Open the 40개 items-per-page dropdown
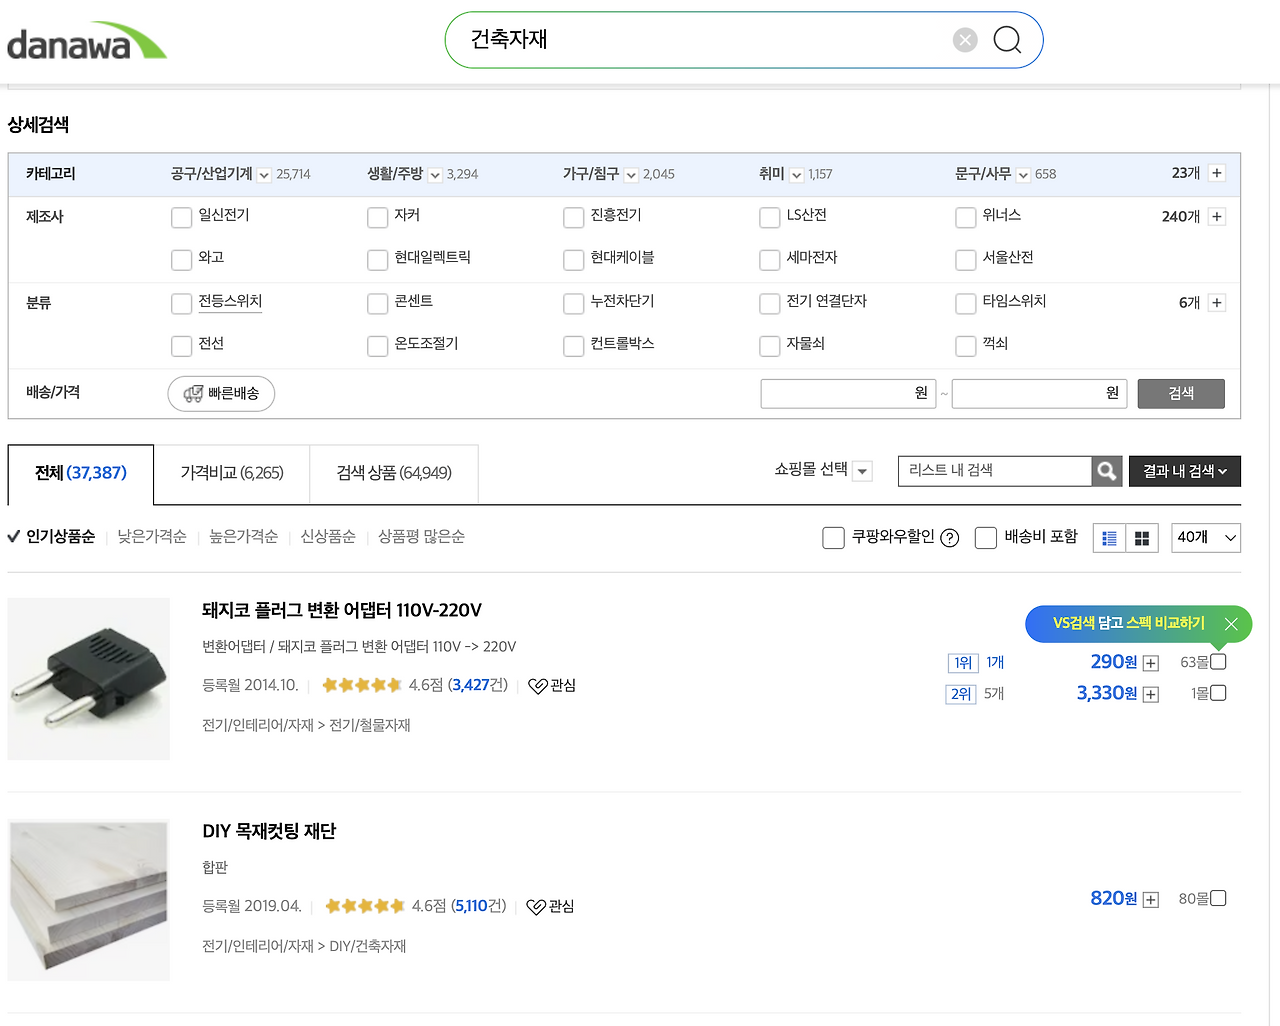Viewport: 1280px width, 1026px height. [x=1206, y=538]
